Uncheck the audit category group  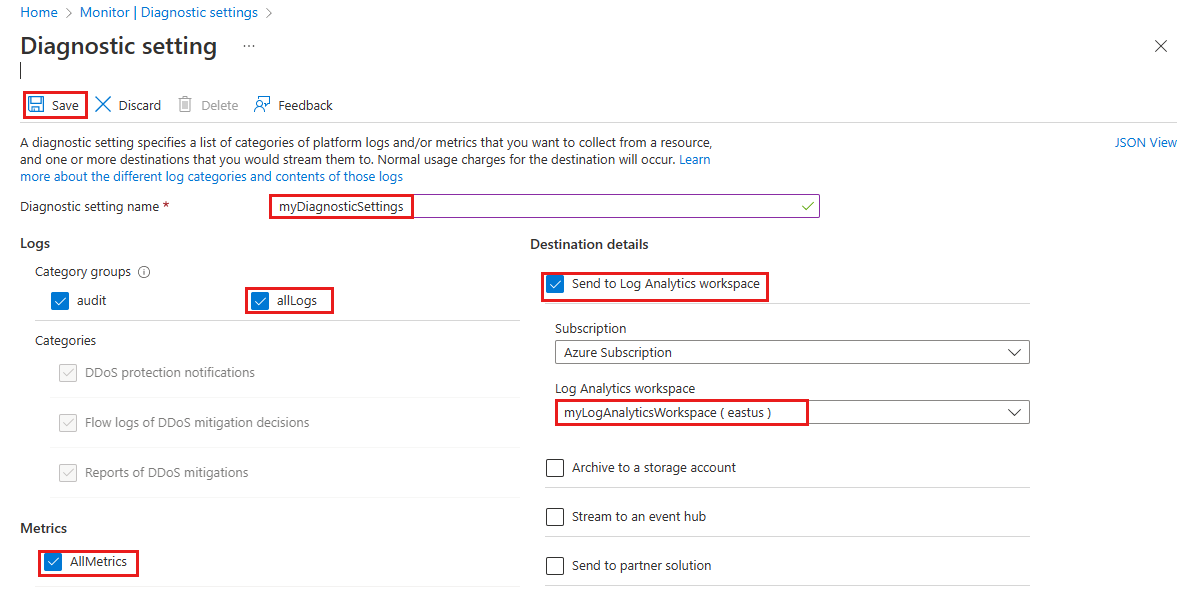point(61,300)
